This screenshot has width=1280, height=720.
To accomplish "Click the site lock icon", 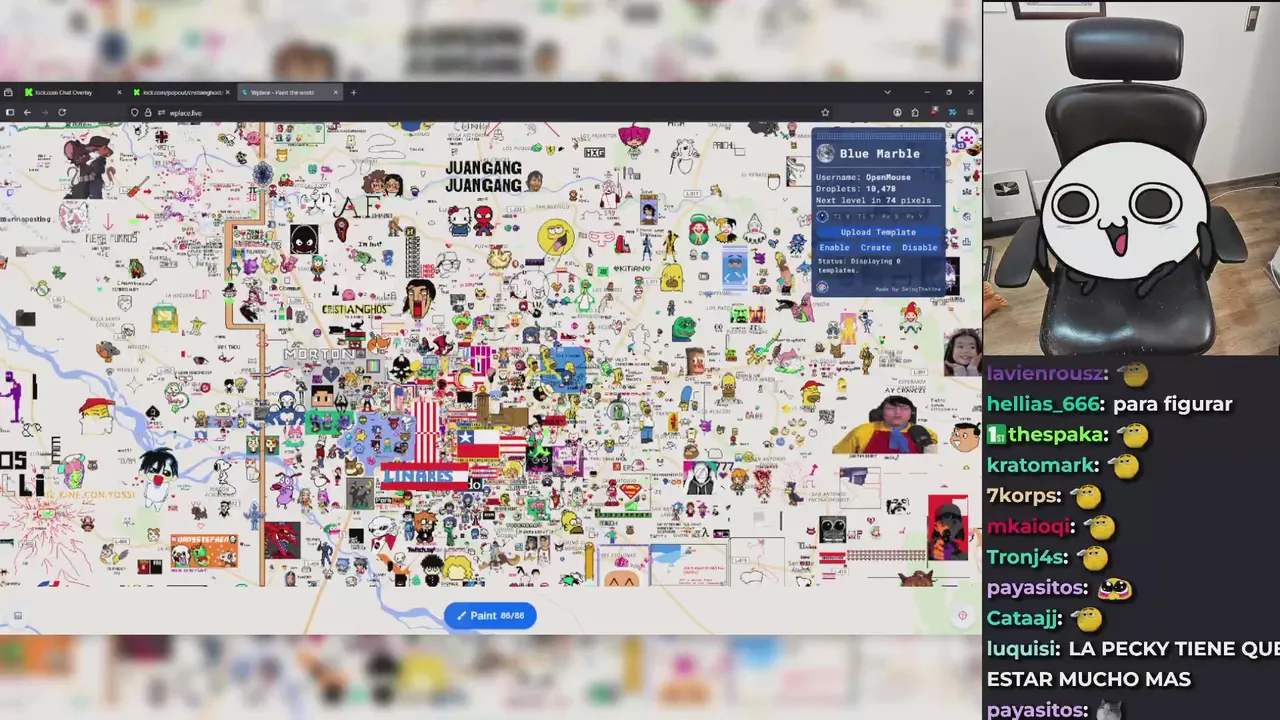I will point(148,112).
